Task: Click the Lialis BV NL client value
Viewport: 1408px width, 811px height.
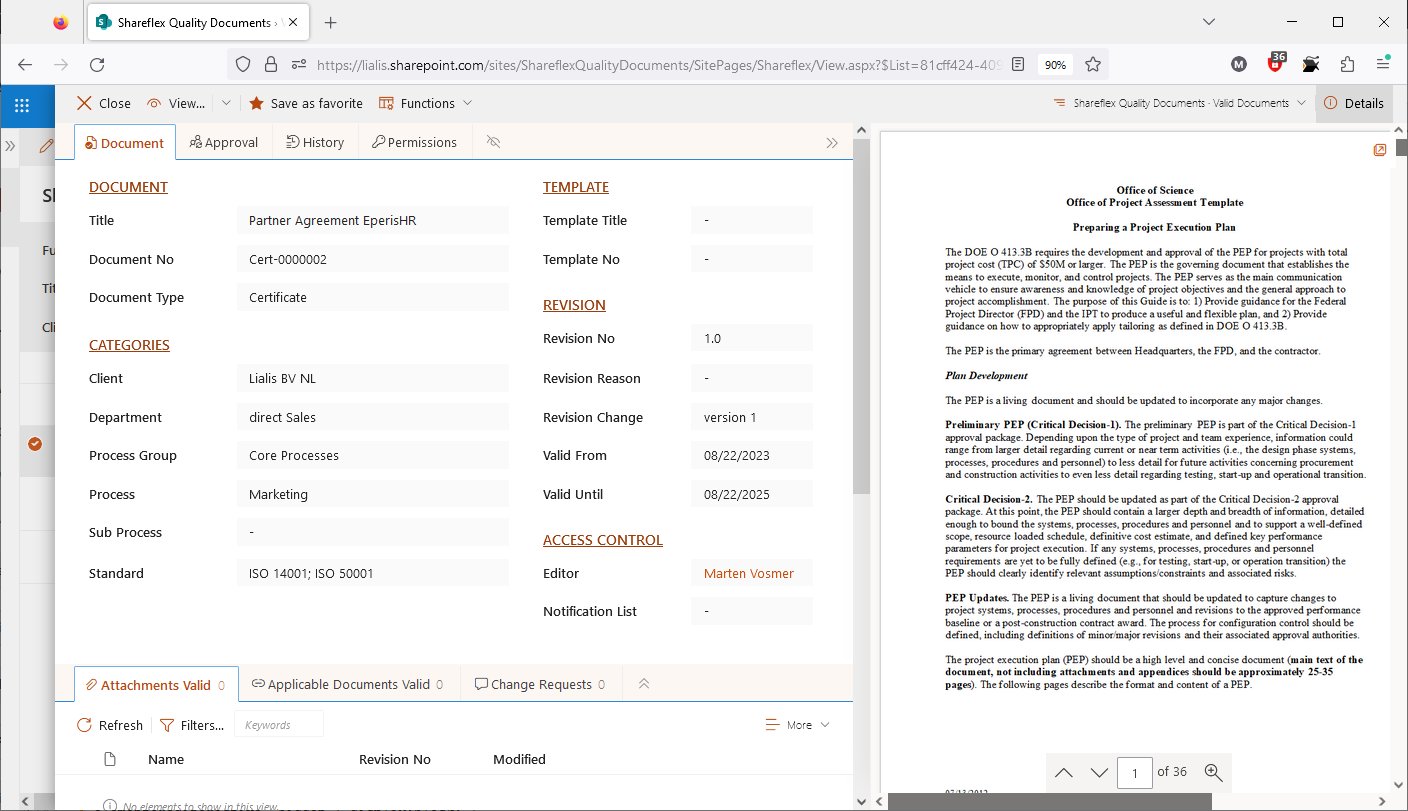Action: 372,378
